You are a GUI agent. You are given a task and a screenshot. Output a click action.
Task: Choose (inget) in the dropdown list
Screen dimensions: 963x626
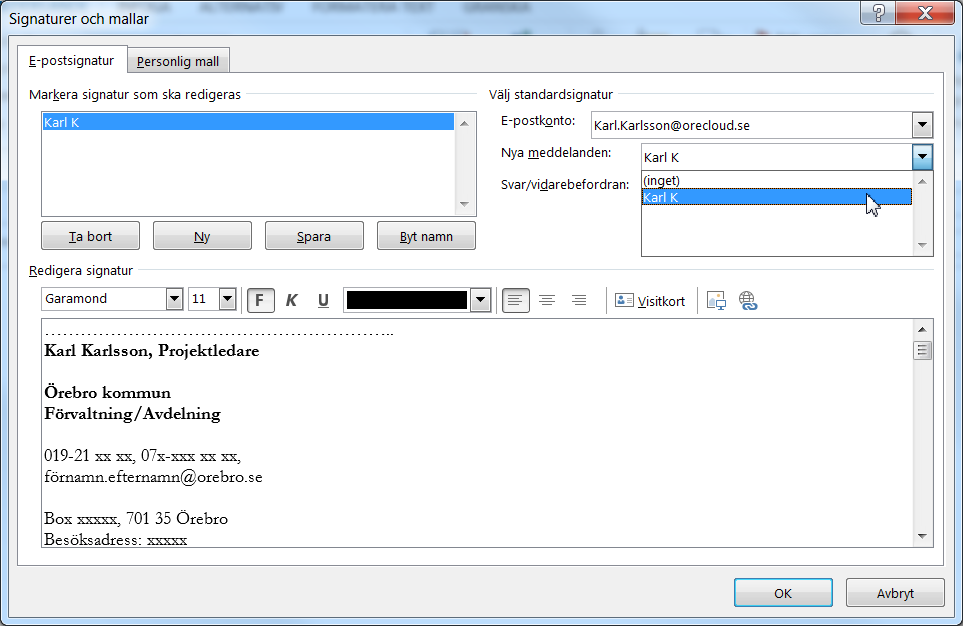click(x=776, y=181)
